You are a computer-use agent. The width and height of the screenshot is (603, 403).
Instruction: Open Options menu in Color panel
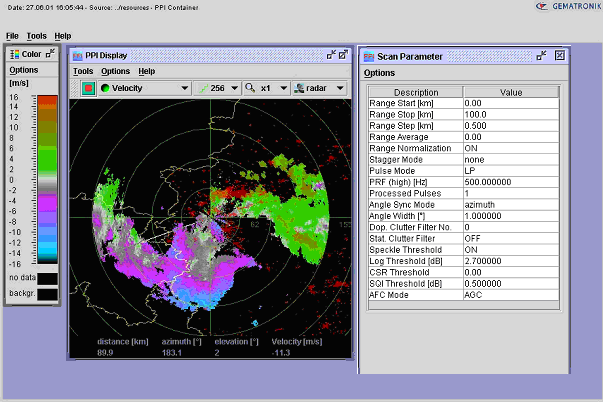[24, 70]
